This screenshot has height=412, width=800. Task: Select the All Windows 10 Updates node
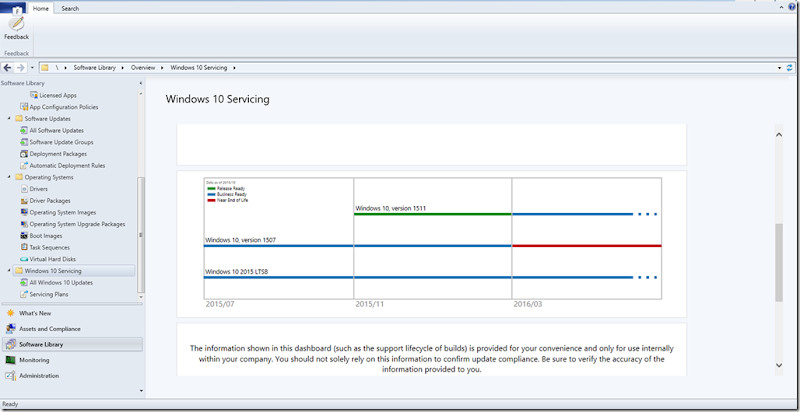(61, 283)
